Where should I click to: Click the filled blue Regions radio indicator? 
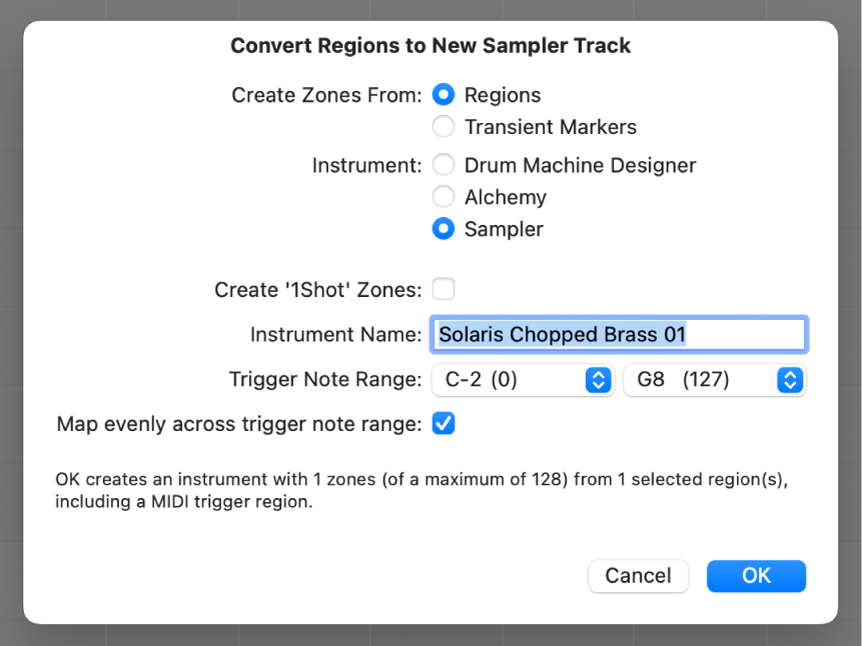443,94
